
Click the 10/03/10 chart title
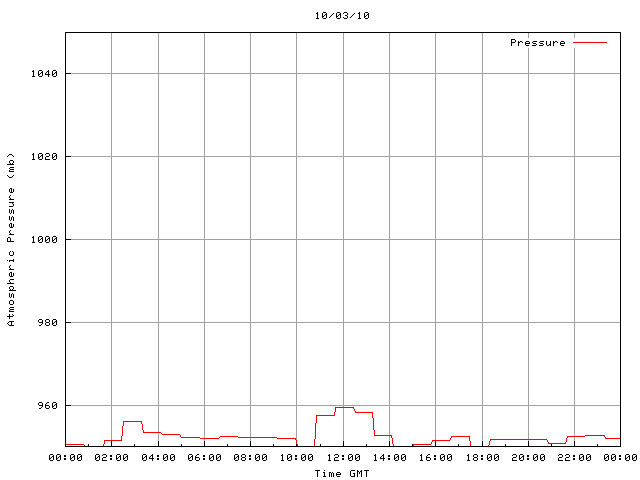342,16
